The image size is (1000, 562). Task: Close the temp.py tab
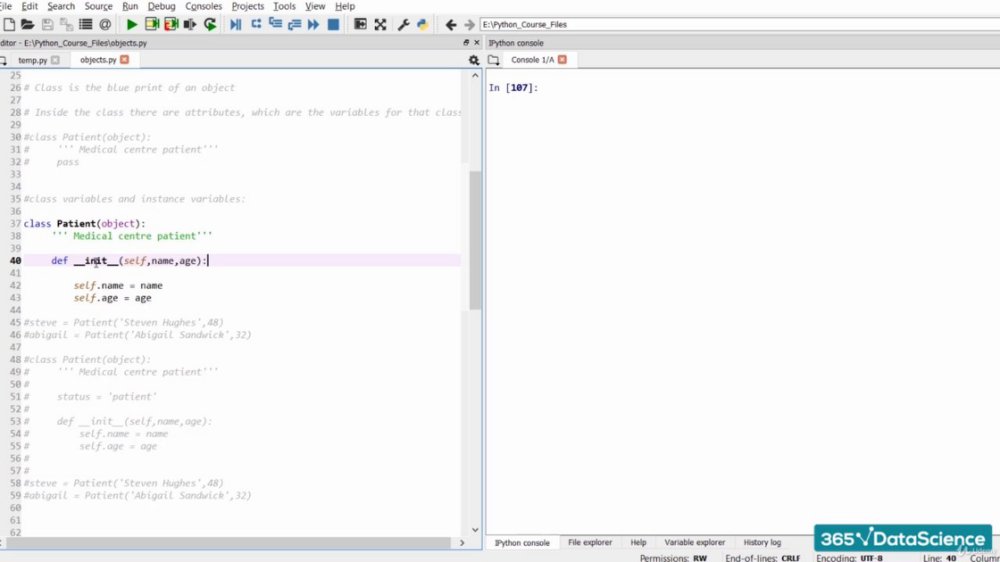(55, 60)
